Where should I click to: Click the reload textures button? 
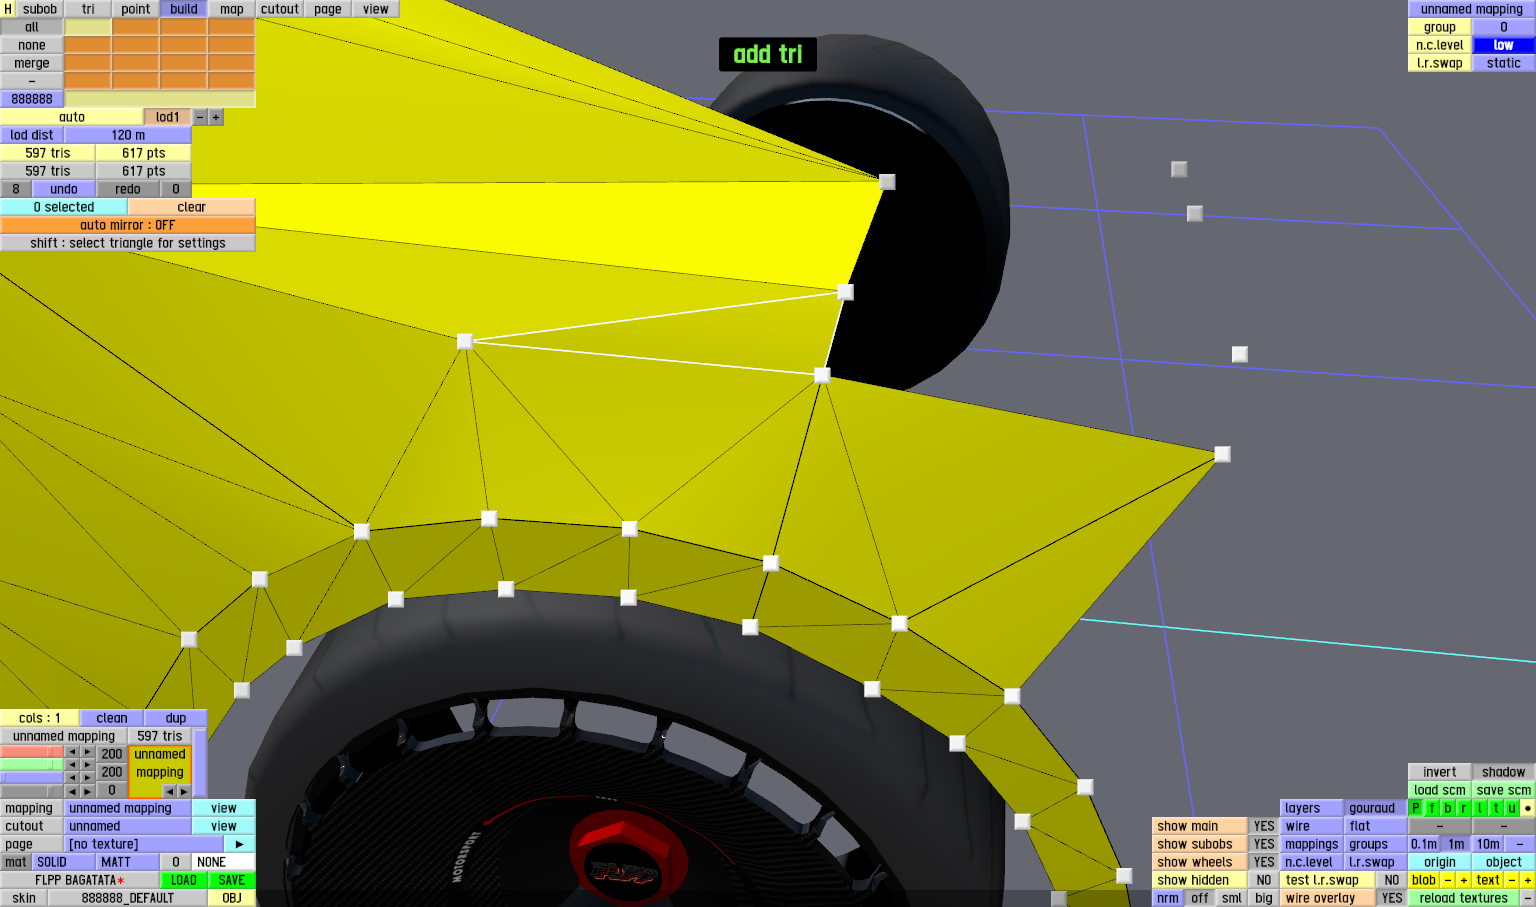pos(1464,898)
